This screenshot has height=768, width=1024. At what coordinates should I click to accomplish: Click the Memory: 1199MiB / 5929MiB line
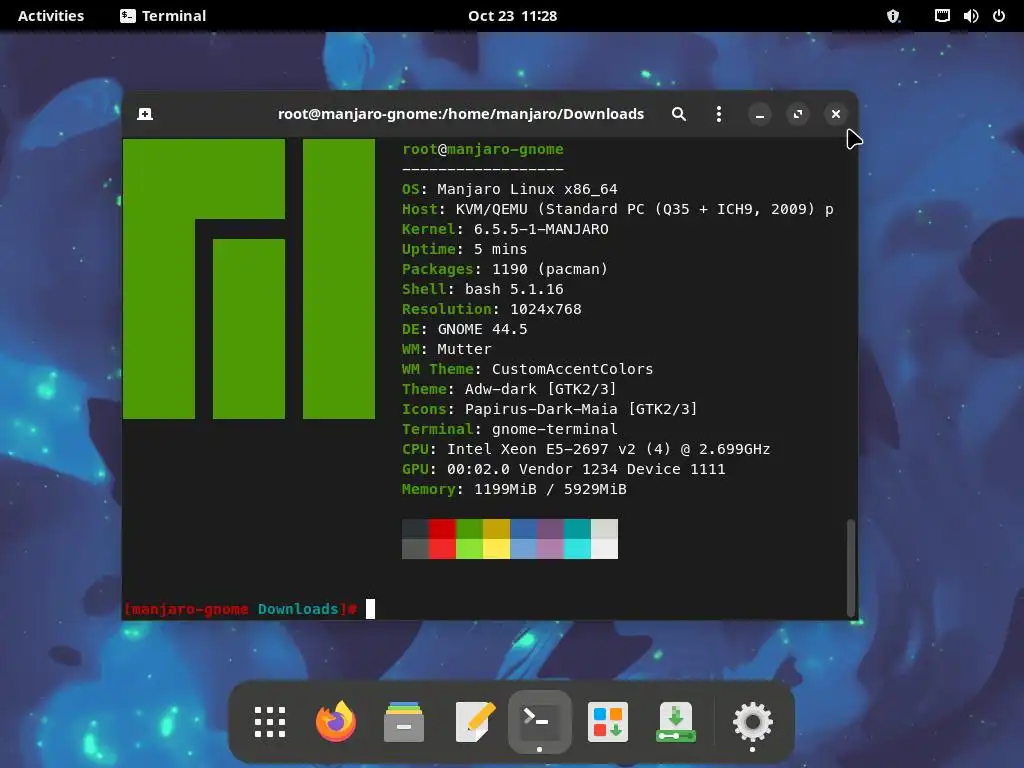[x=514, y=489]
